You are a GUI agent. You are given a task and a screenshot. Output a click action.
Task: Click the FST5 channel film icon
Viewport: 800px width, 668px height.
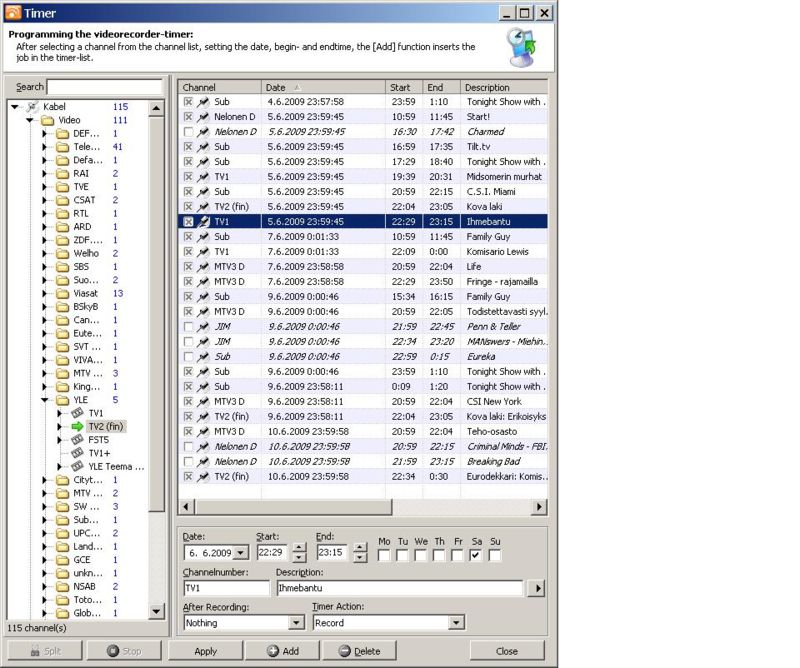pyautogui.click(x=77, y=439)
